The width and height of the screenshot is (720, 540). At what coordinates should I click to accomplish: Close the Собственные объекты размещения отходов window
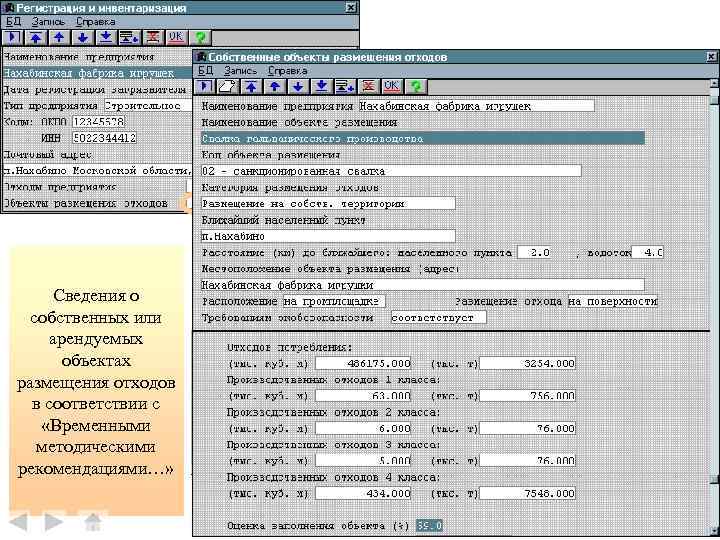(x=711, y=57)
